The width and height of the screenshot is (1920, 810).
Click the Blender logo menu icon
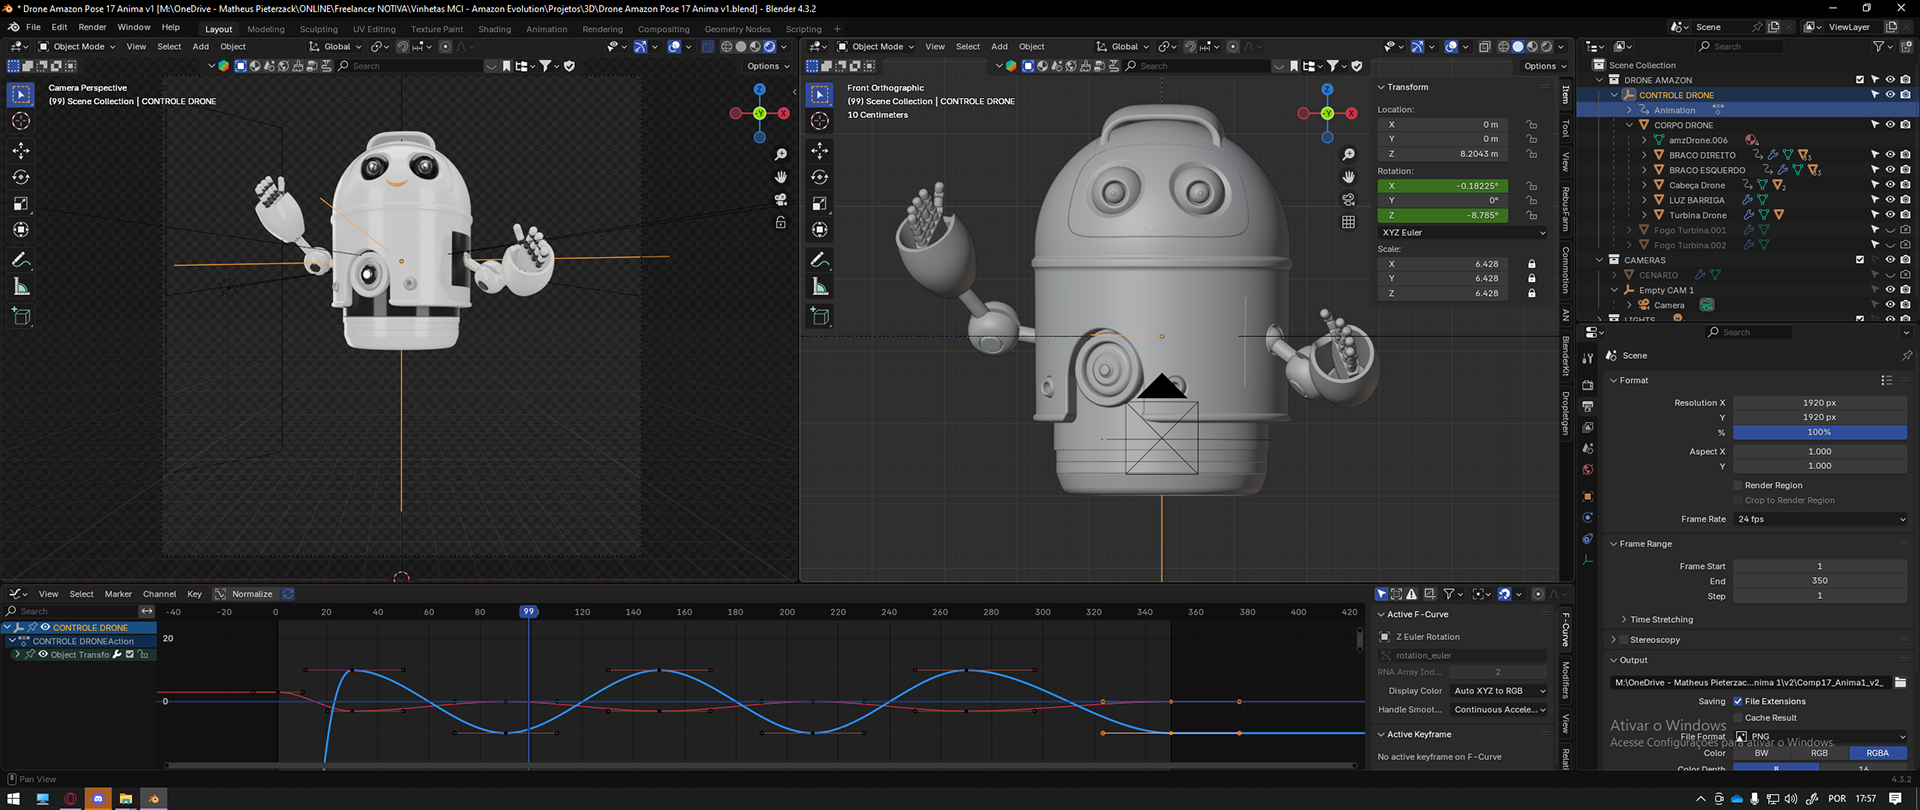[x=13, y=27]
